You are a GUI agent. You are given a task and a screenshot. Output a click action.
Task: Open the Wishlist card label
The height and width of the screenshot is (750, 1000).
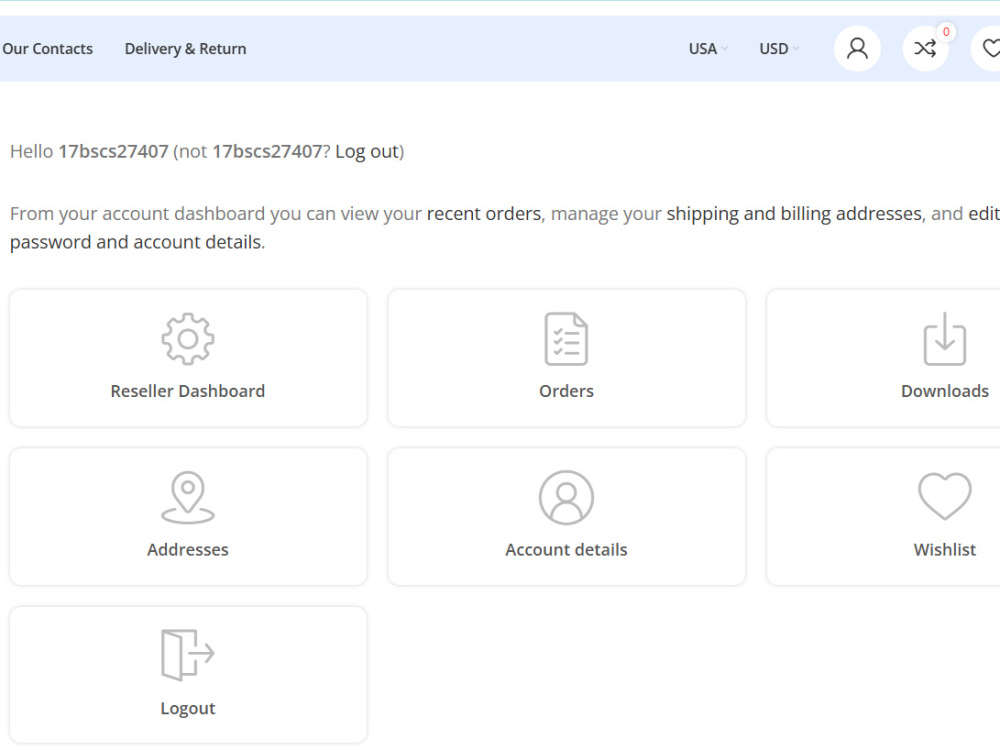tap(945, 550)
